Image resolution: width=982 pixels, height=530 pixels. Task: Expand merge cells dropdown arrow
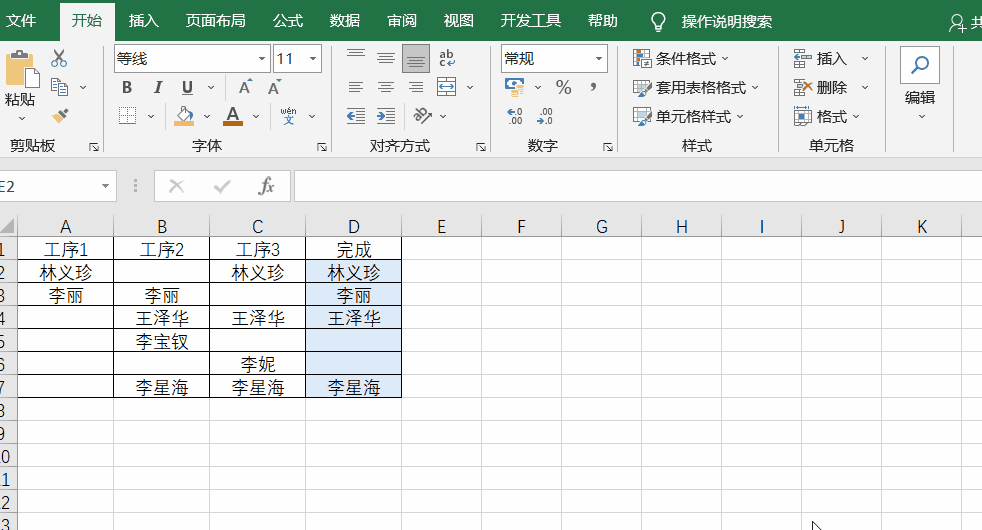tap(470, 88)
